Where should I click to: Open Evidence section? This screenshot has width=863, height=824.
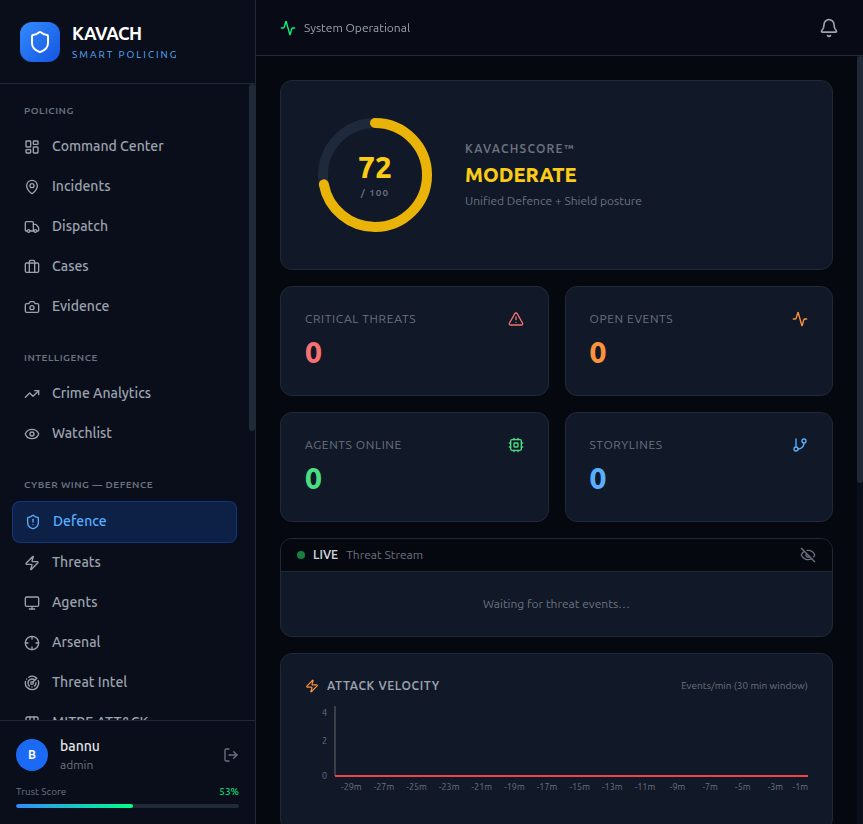coord(124,307)
